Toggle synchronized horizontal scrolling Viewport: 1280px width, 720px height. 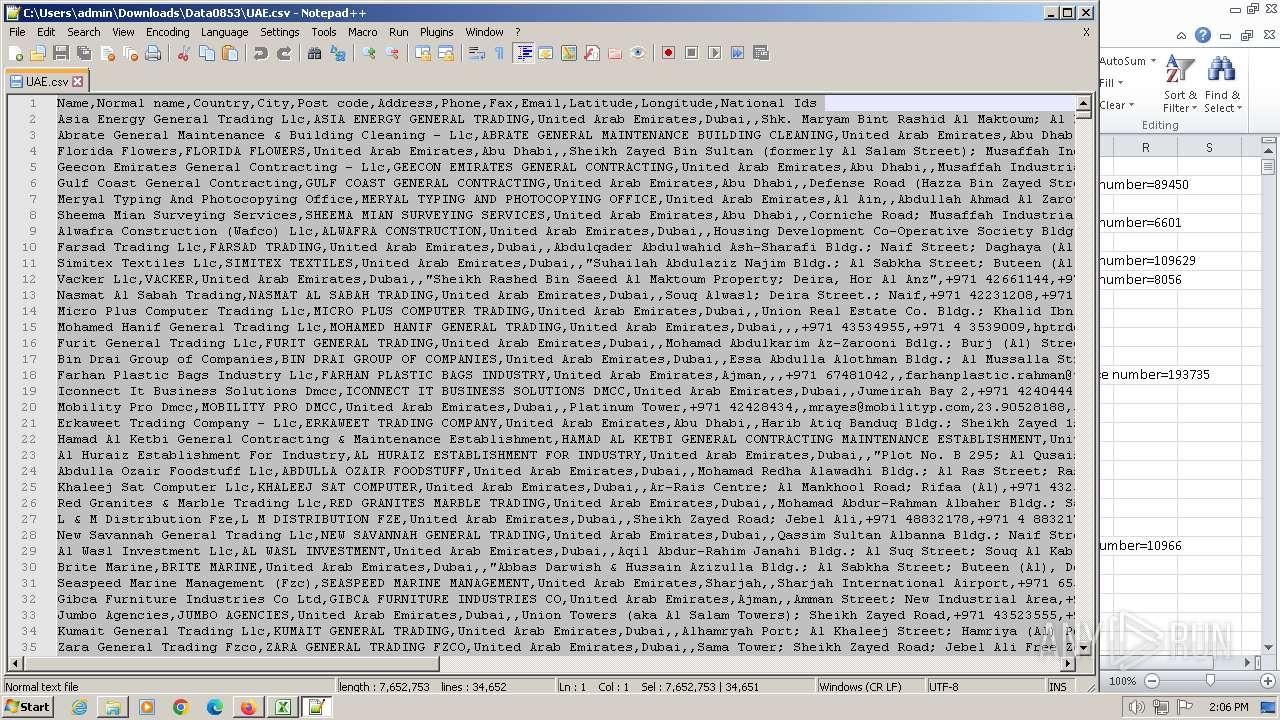[x=446, y=53]
